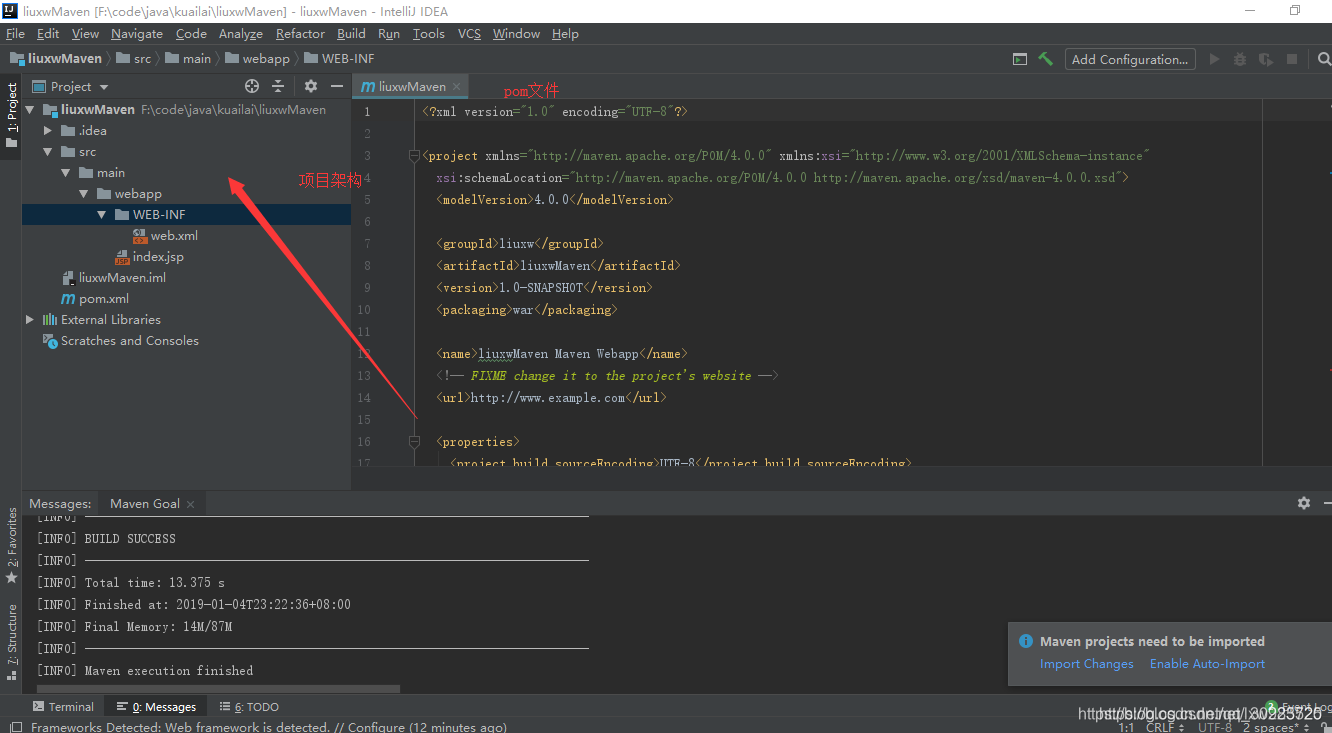Click the Stop square icon in toolbar
Screen dimensions: 1332x733
pos(1292,59)
